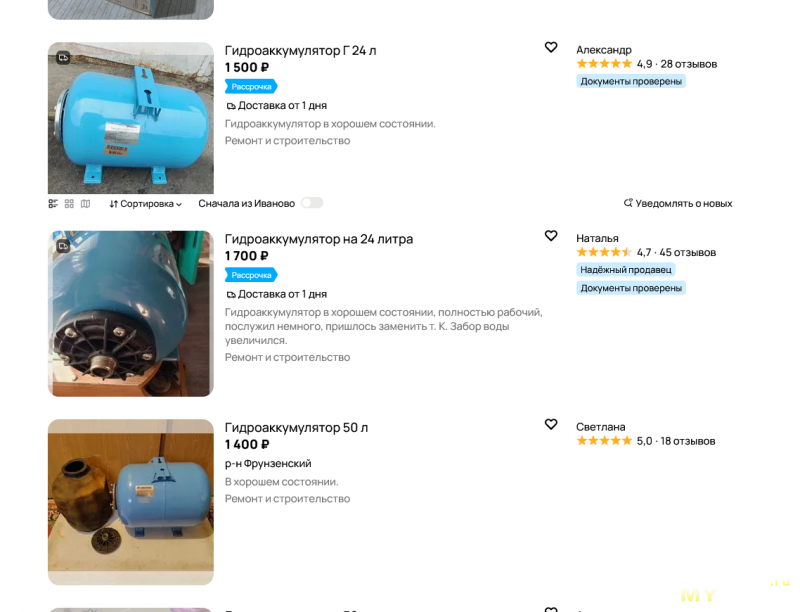Click heart icon for Гидроаккумулятор 50 л
The width and height of the screenshot is (800, 612).
(x=551, y=424)
